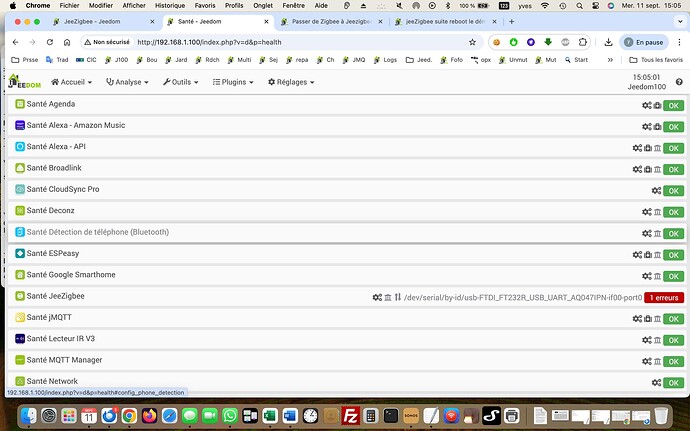The width and height of the screenshot is (690, 431).
Task: Click bank icon in Santé ESPeasy row
Action: pyautogui.click(x=657, y=255)
